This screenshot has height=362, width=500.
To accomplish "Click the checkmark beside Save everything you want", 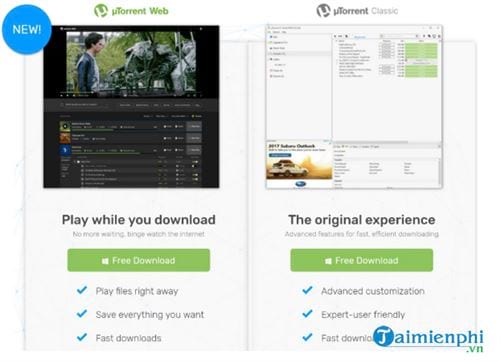I will pyautogui.click(x=82, y=314).
